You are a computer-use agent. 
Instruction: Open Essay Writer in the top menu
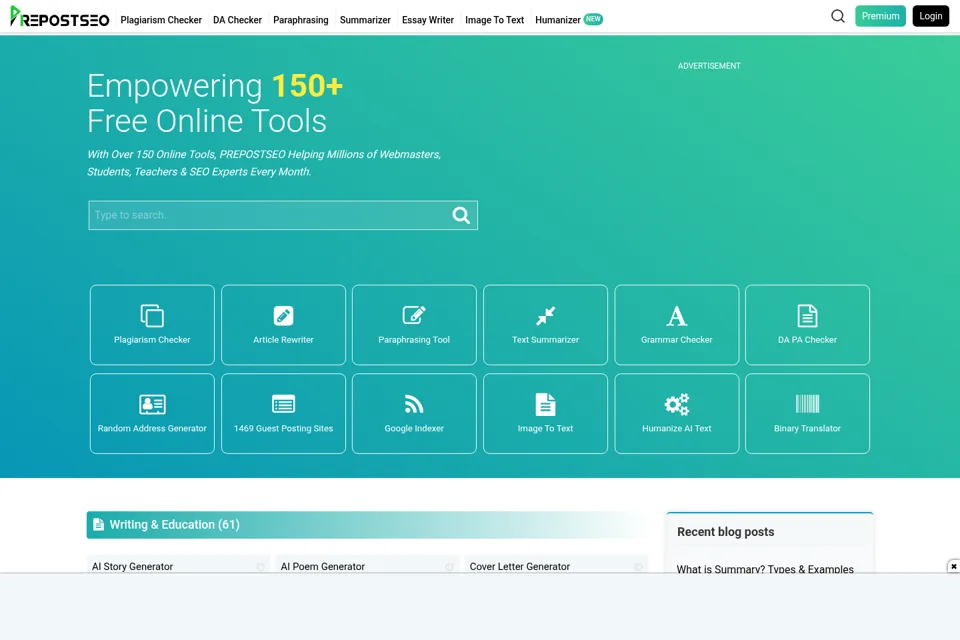(427, 20)
